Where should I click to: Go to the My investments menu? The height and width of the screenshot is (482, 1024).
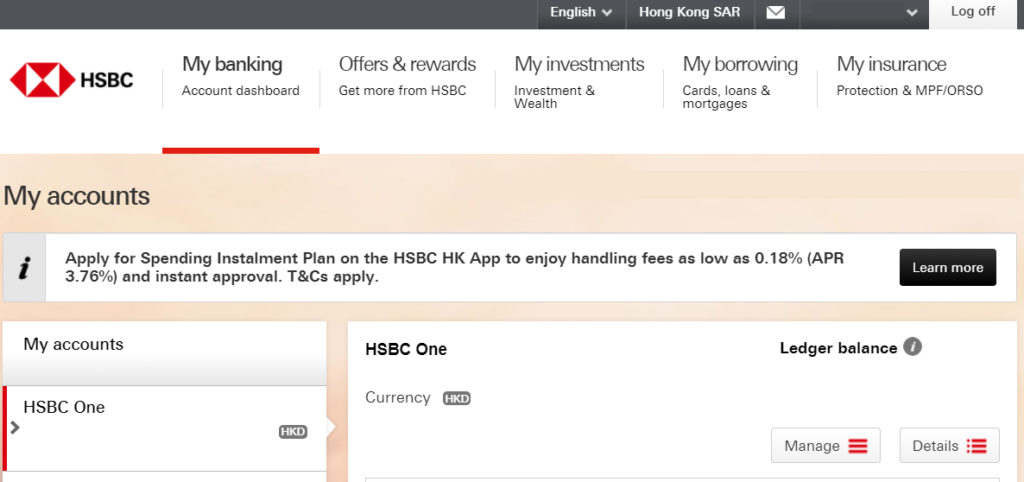pos(579,77)
